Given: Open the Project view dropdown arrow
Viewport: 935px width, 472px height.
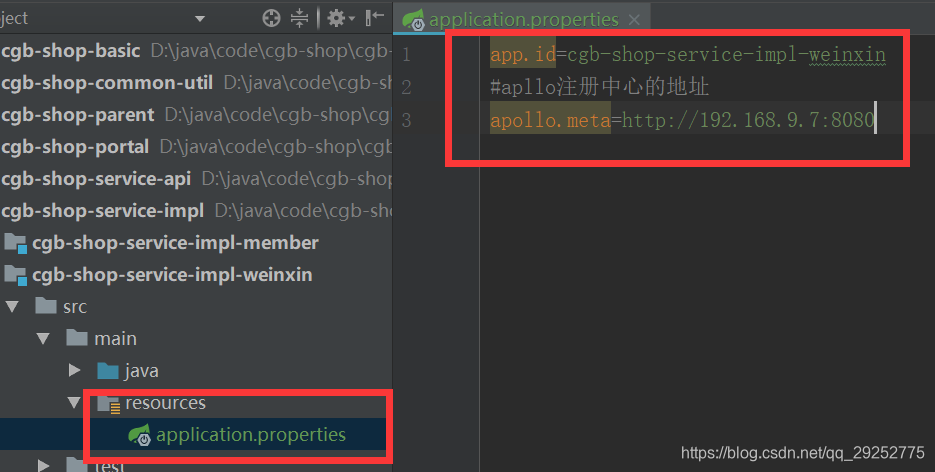Looking at the screenshot, I should (x=200, y=19).
